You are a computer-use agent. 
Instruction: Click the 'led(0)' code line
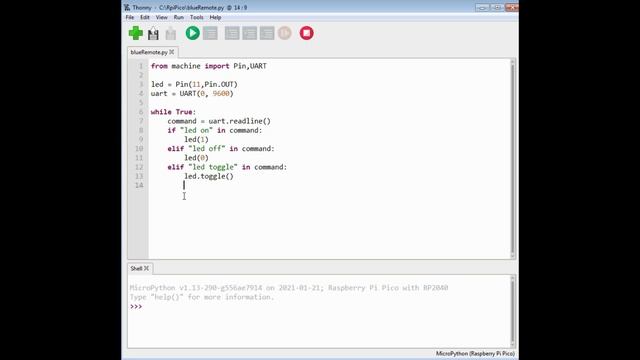(196, 158)
